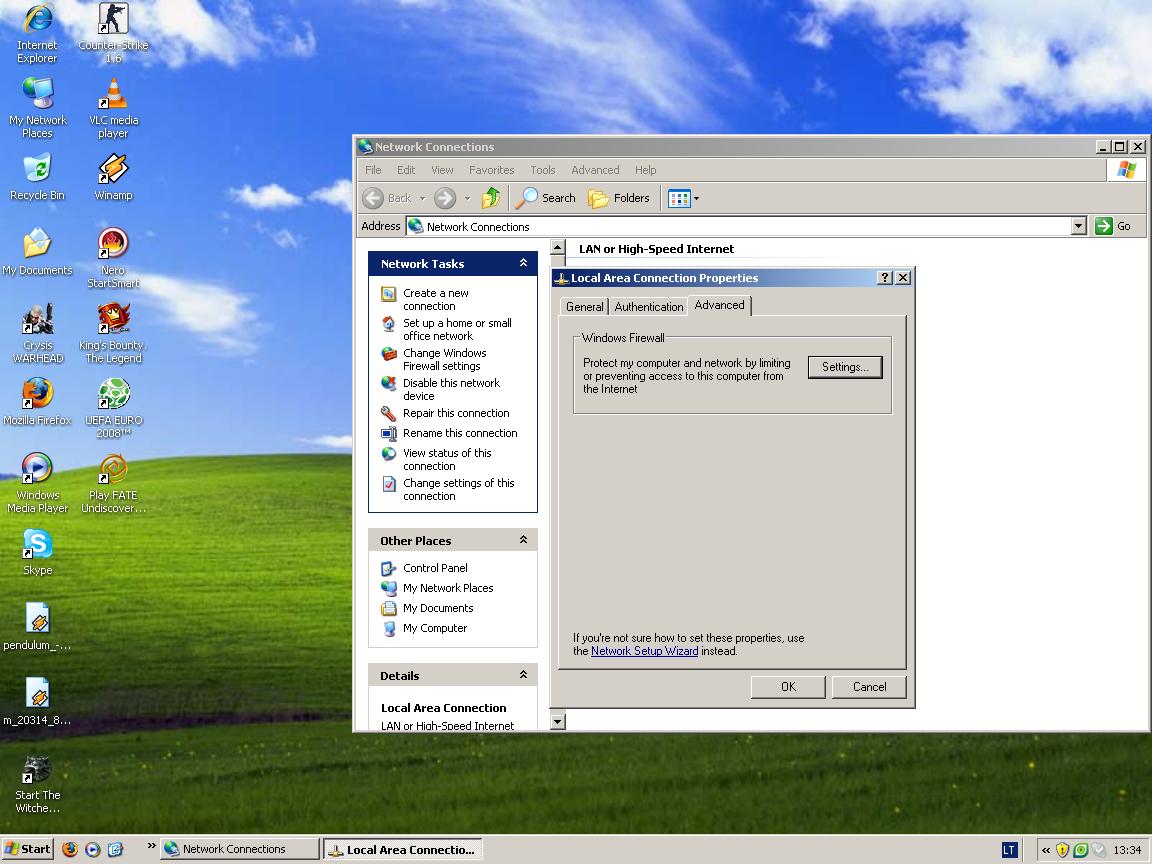Click the dialog's question mark help button
Image resolution: width=1152 pixels, height=864 pixels.
coord(885,278)
